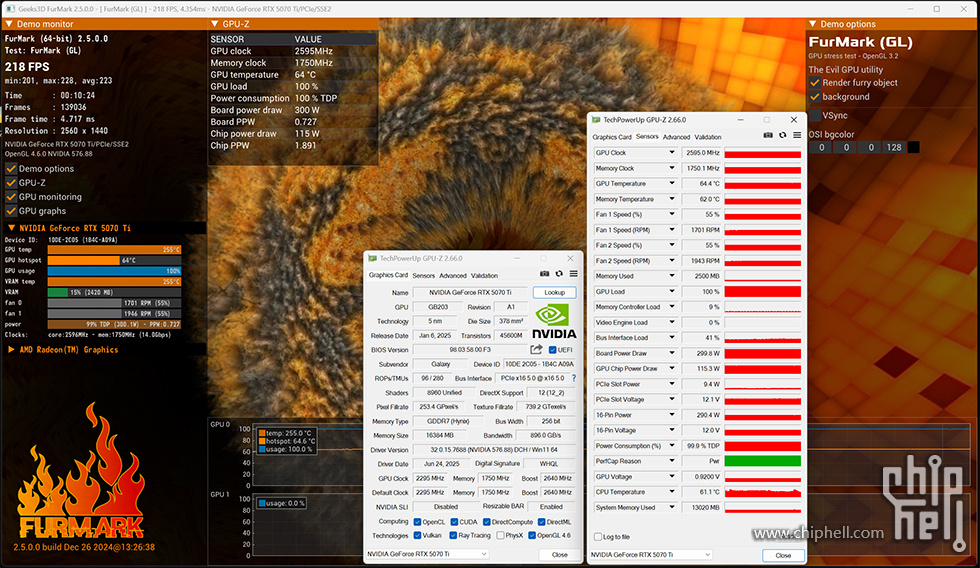
Task: Click Chip PPW row in GPU-Z overlay
Action: [292, 146]
